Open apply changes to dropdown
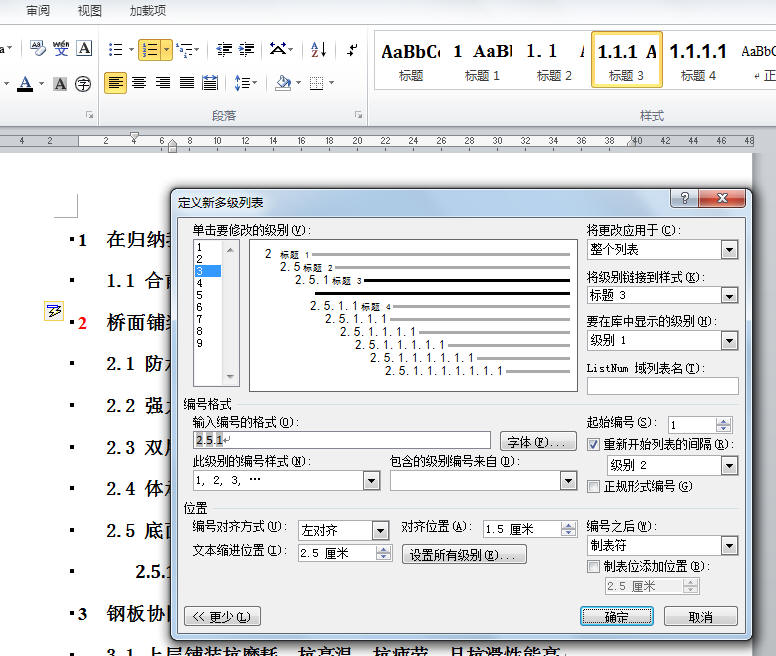Image resolution: width=776 pixels, height=656 pixels. (x=728, y=250)
